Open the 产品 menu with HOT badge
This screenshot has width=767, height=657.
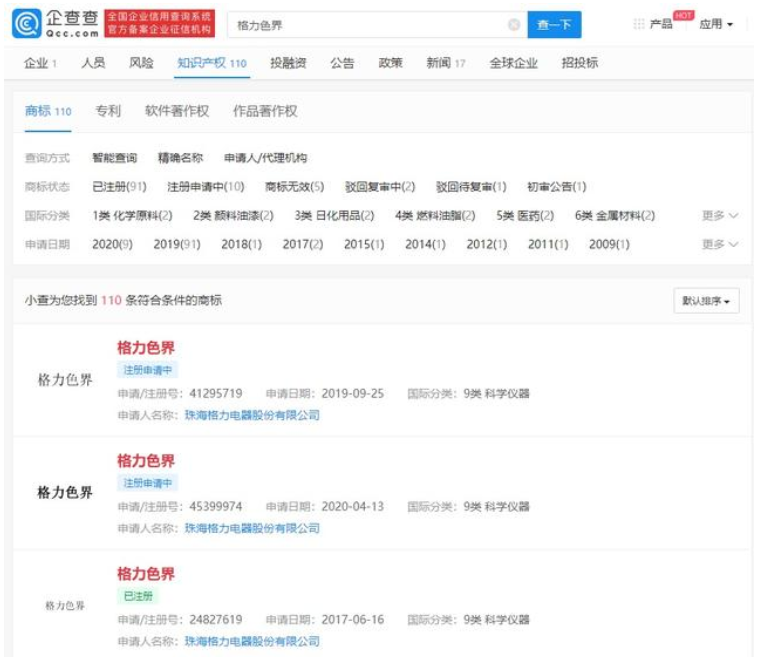point(661,24)
